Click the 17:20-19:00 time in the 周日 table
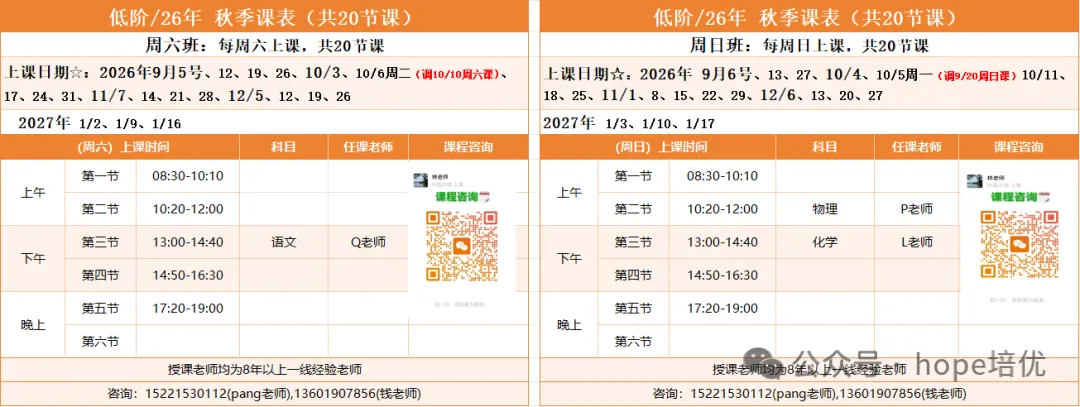 coord(722,309)
